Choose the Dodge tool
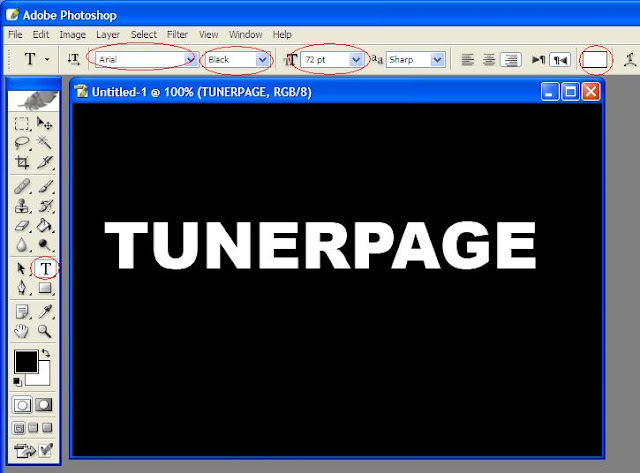 tap(44, 244)
